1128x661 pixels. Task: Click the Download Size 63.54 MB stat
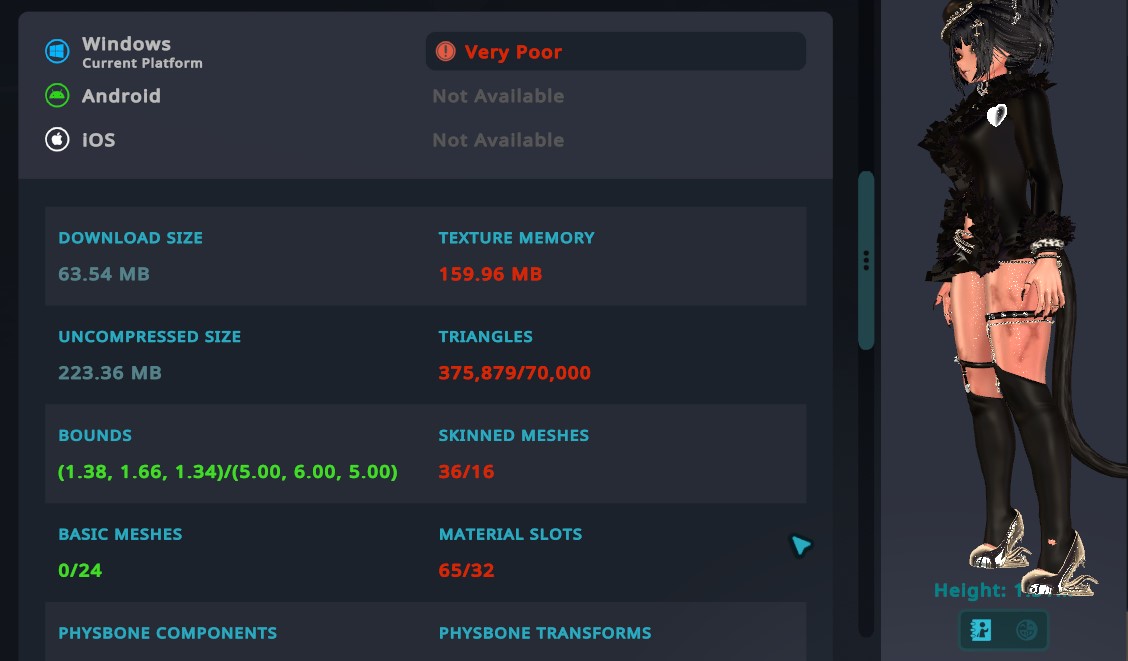click(x=104, y=273)
